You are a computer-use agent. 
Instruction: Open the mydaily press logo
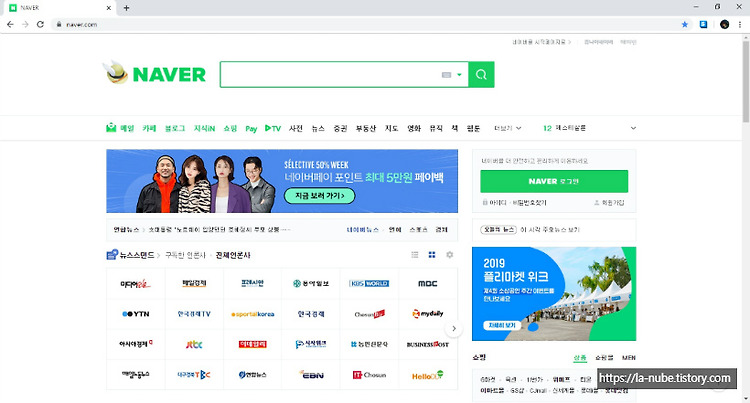pyautogui.click(x=428, y=314)
